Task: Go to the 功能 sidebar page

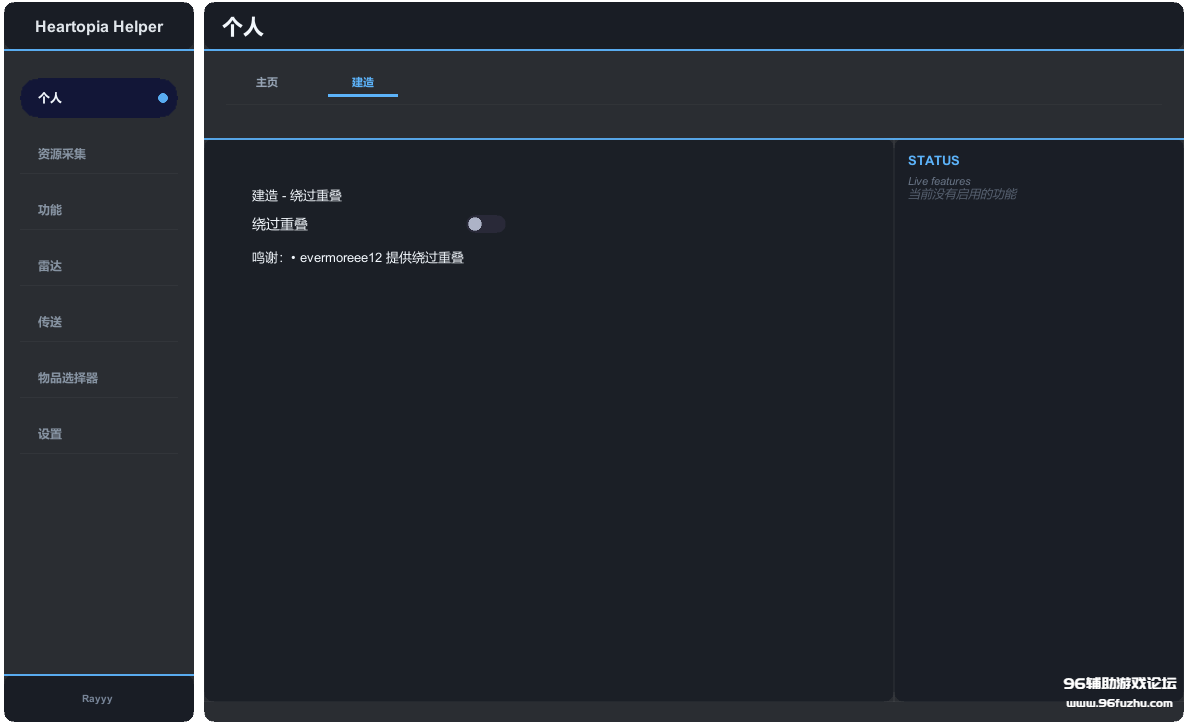Action: 50,210
